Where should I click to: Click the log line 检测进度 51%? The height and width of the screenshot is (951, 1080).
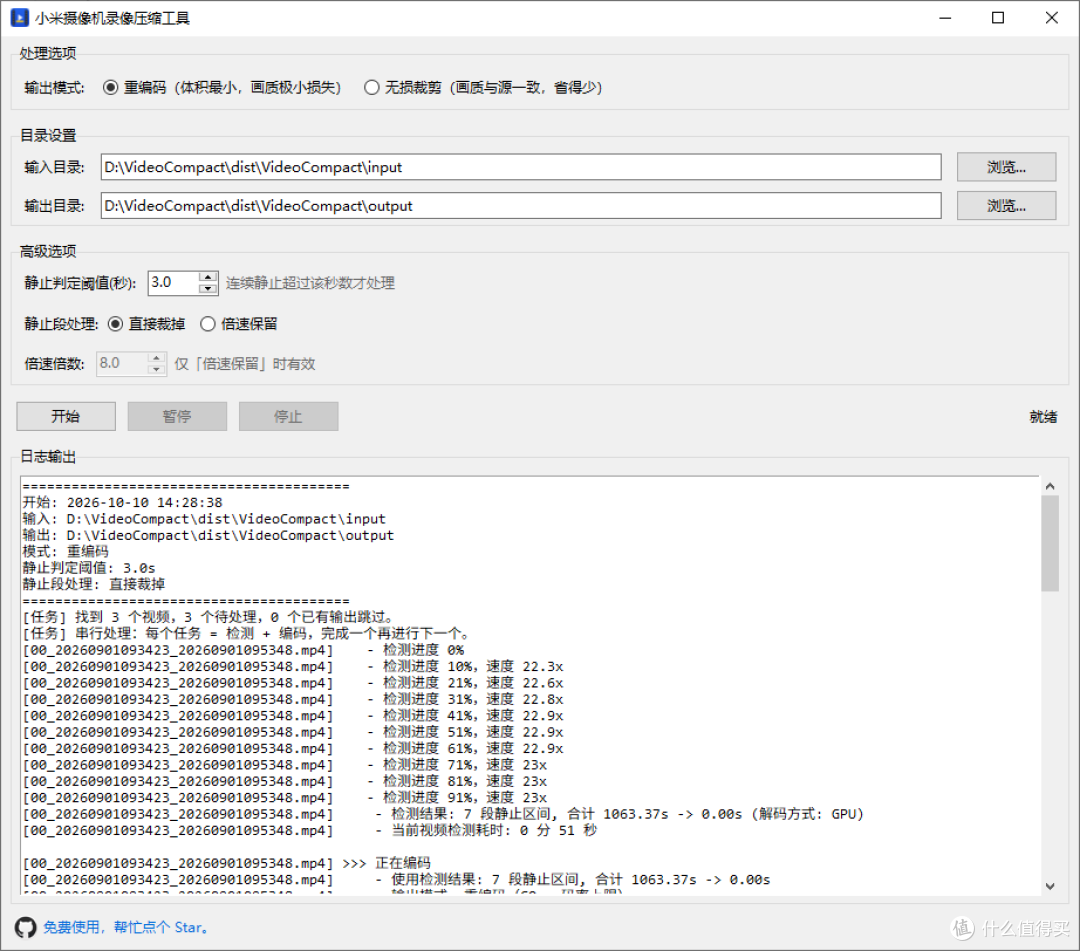pos(293,732)
